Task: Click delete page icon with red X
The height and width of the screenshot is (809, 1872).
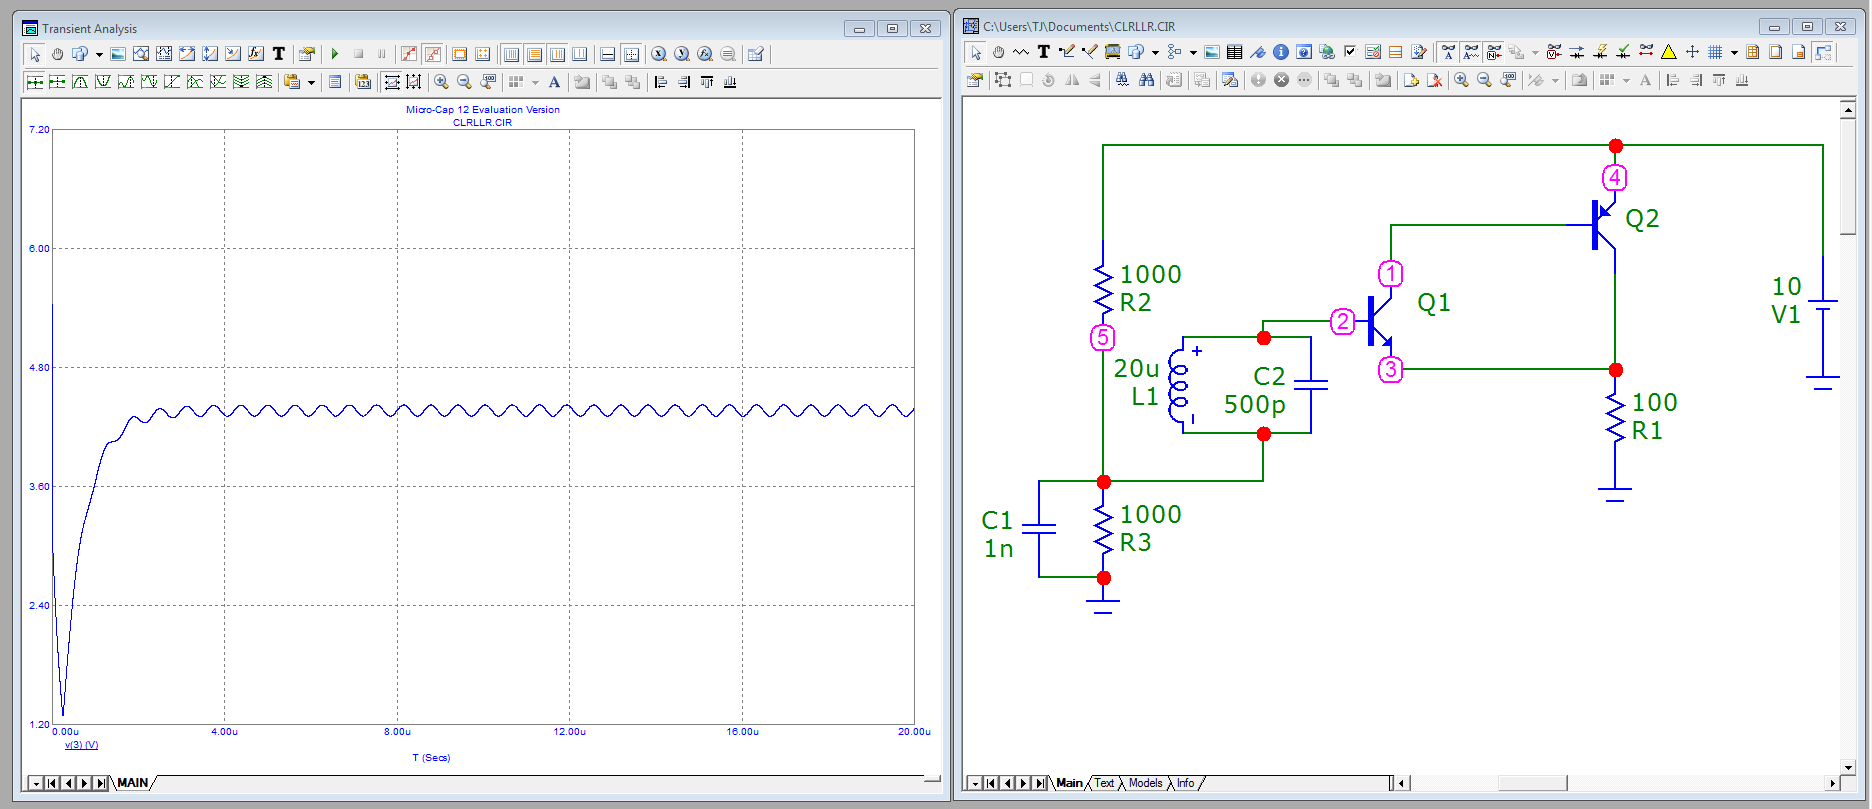Action: click(1434, 80)
